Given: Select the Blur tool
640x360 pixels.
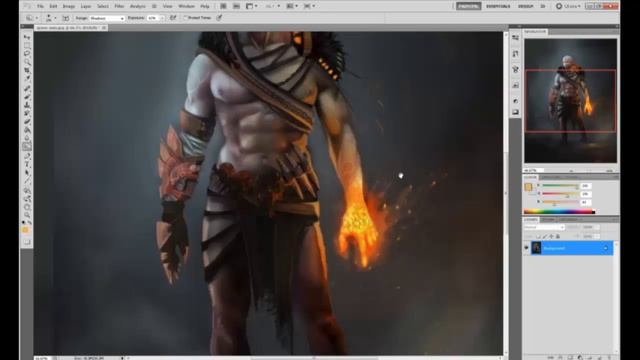Looking at the screenshot, I should point(27,138).
